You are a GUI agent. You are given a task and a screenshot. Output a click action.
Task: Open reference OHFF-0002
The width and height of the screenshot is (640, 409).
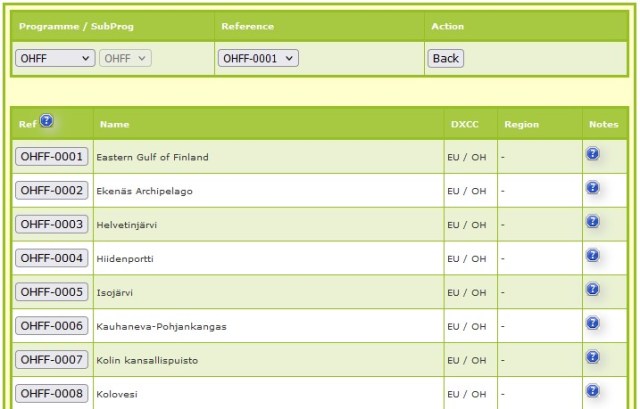[51, 190]
